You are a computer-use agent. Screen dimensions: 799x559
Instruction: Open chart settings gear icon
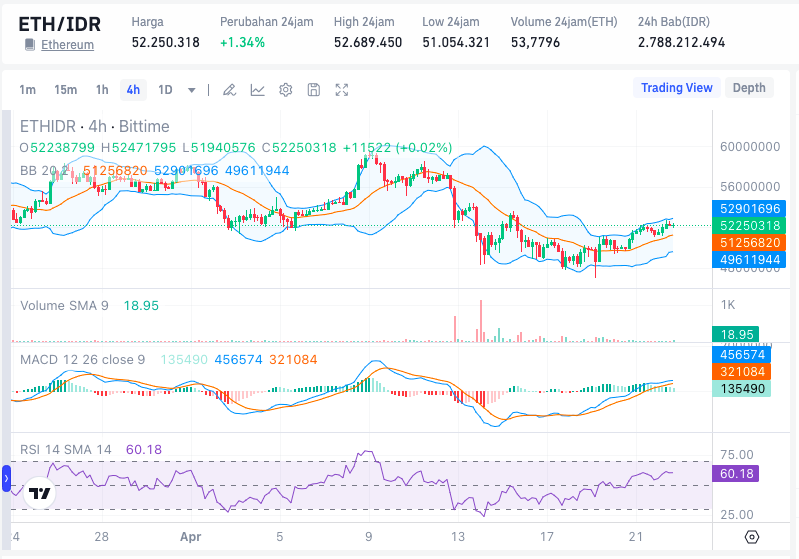[285, 90]
